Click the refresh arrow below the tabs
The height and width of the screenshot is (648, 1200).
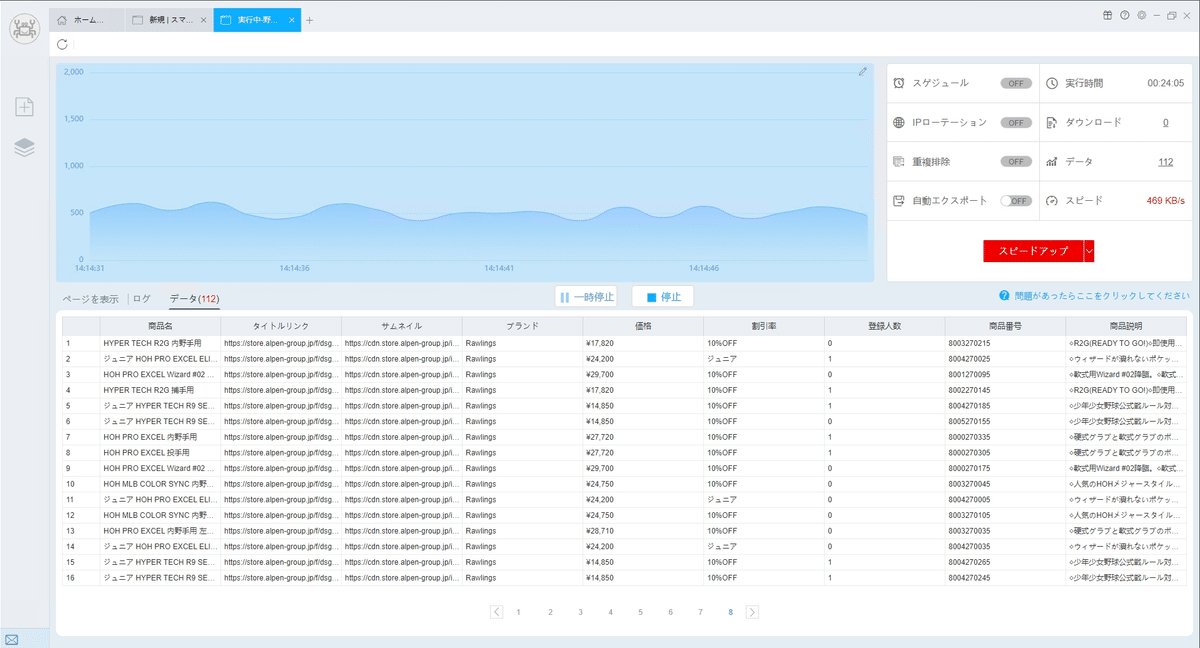click(63, 44)
